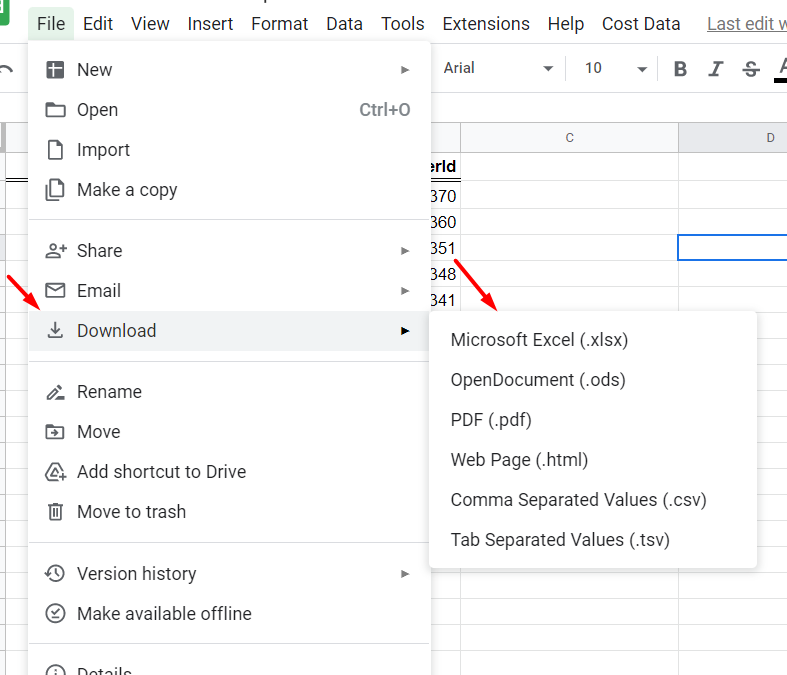The image size is (787, 675).
Task: Click the Open folder icon
Action: [x=55, y=109]
